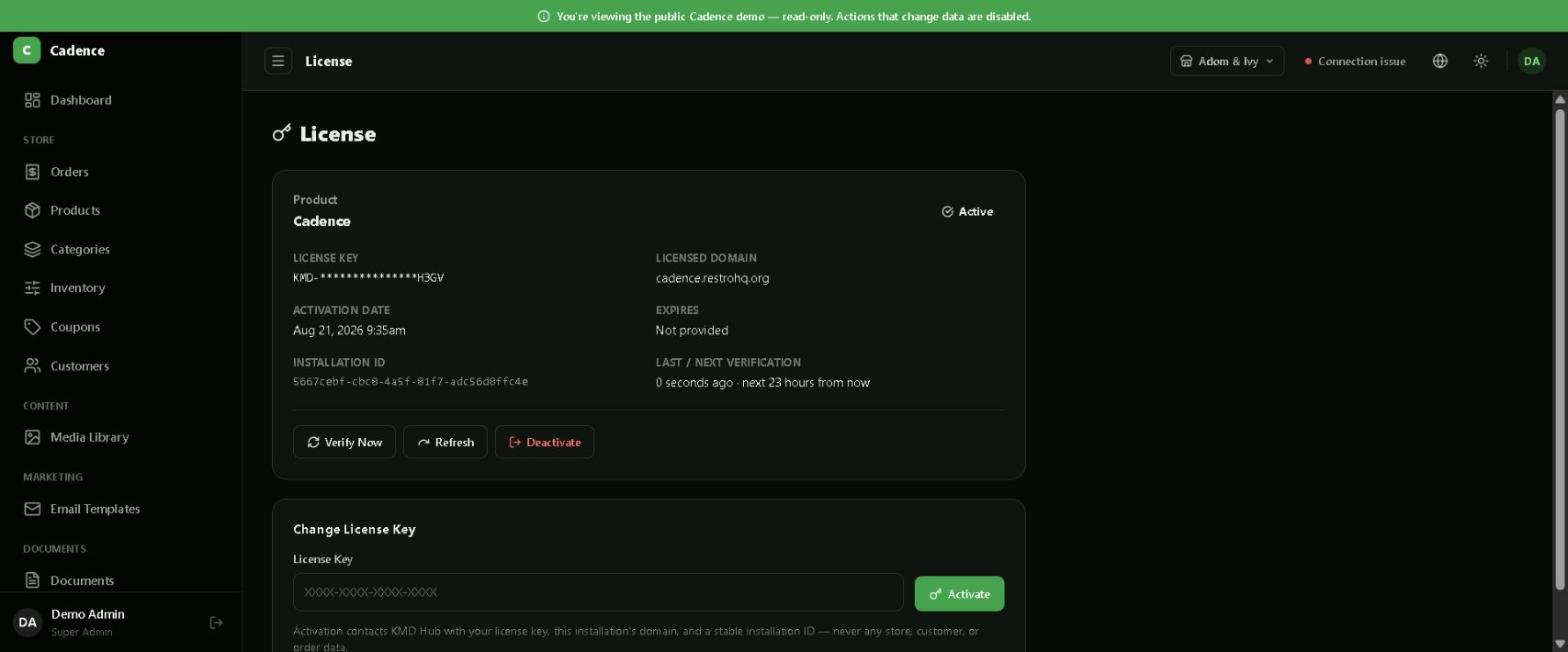1568x652 pixels.
Task: Select the installation ID 5667cebf value
Action: [410, 382]
